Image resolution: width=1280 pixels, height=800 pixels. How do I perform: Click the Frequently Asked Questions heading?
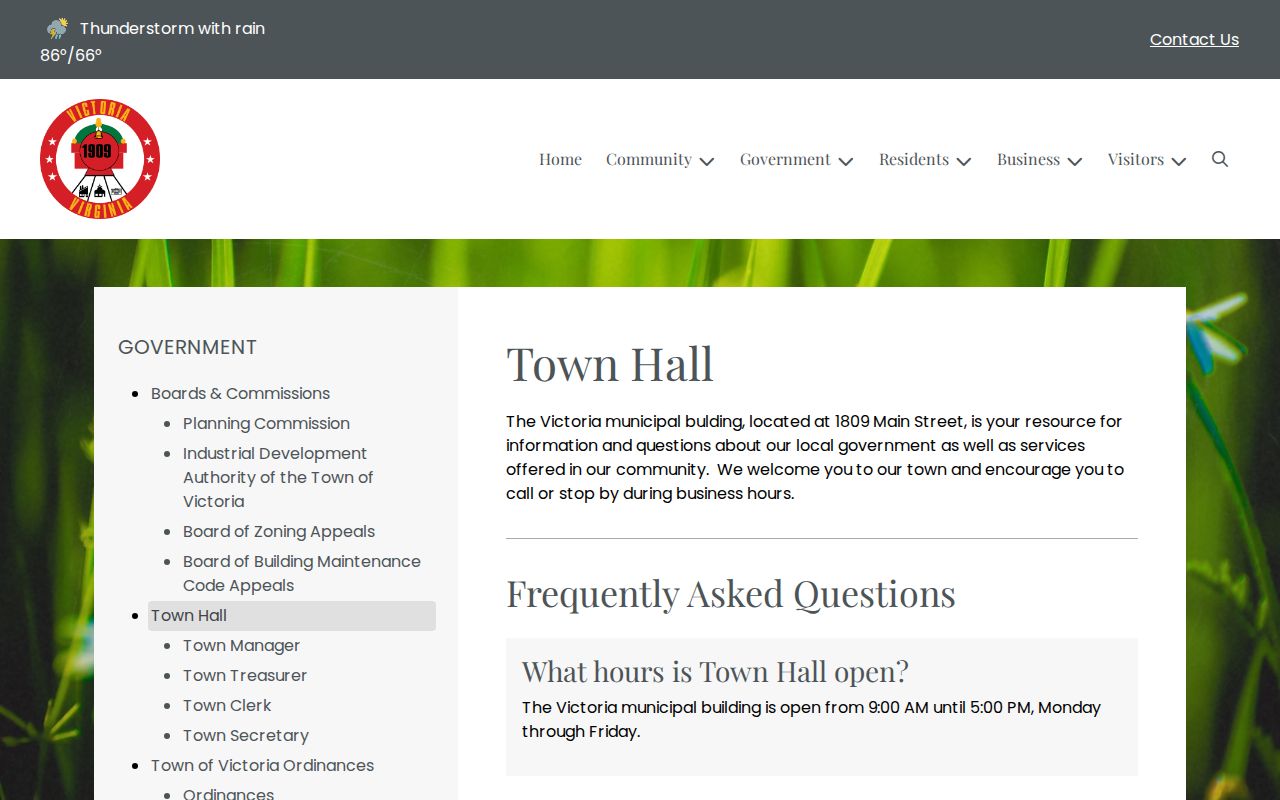[731, 594]
